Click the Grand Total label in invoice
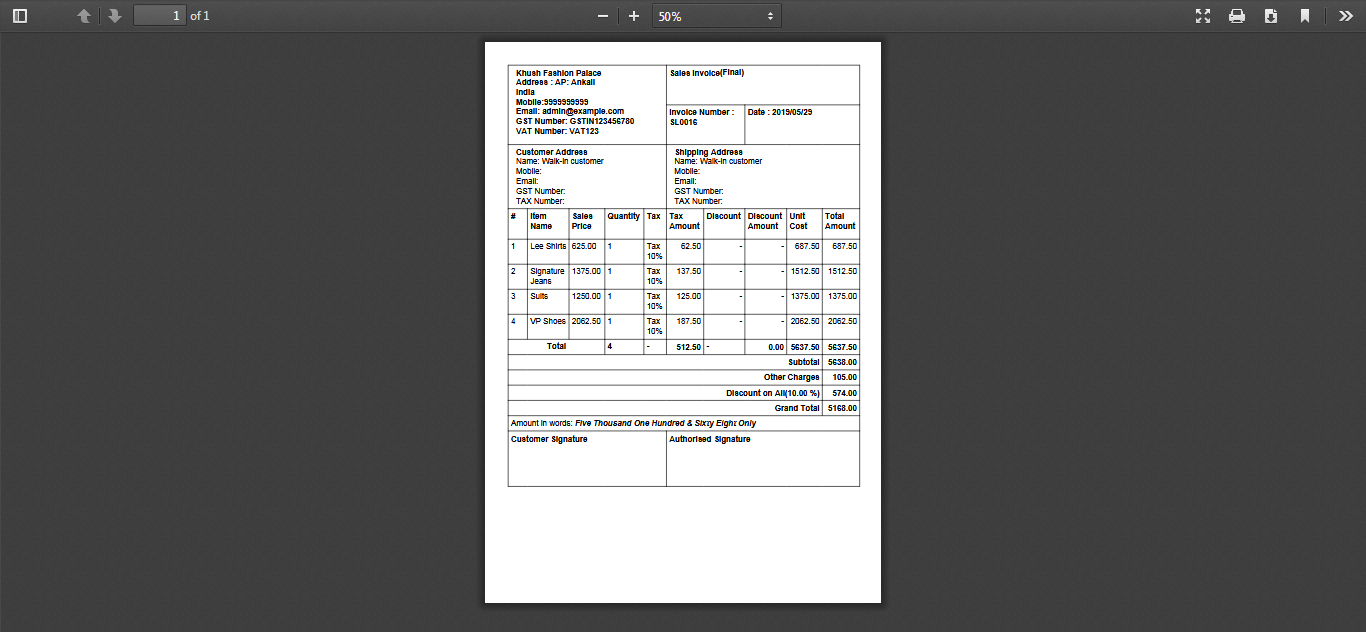The height and width of the screenshot is (632, 1366). coord(796,408)
